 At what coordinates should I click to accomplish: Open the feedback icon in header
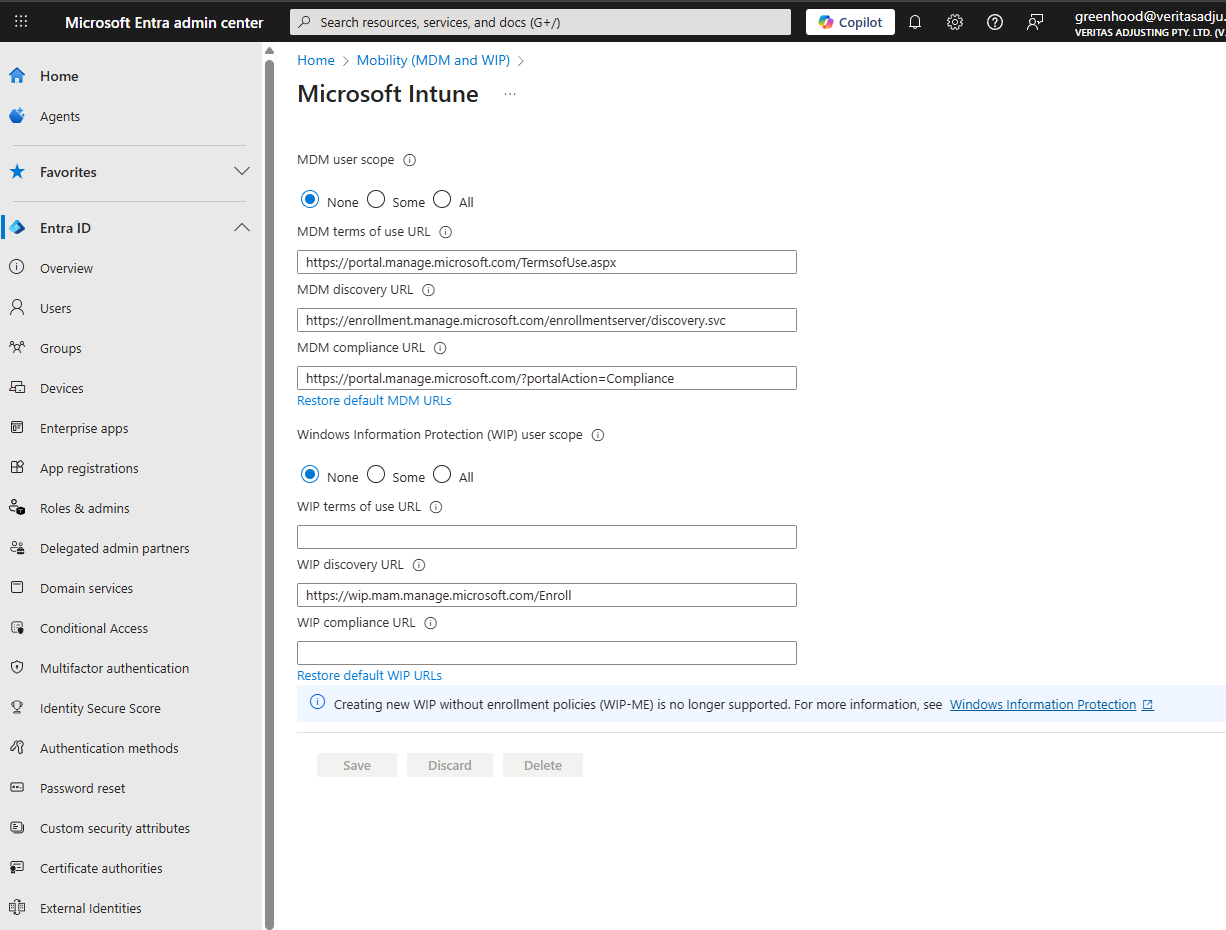1035,22
